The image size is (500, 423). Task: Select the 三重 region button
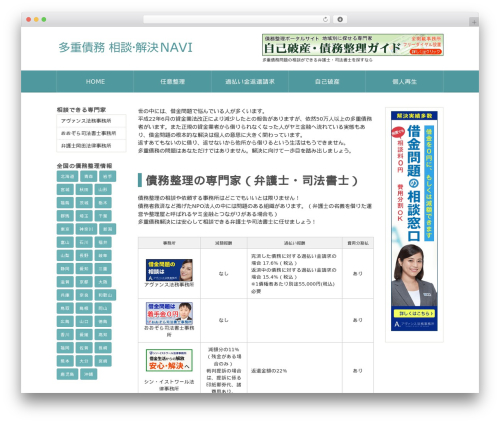(x=103, y=269)
